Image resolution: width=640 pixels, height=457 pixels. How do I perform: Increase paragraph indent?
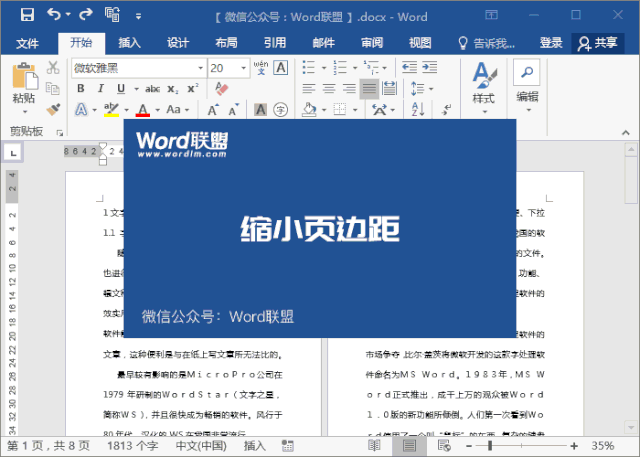pyautogui.click(x=429, y=67)
